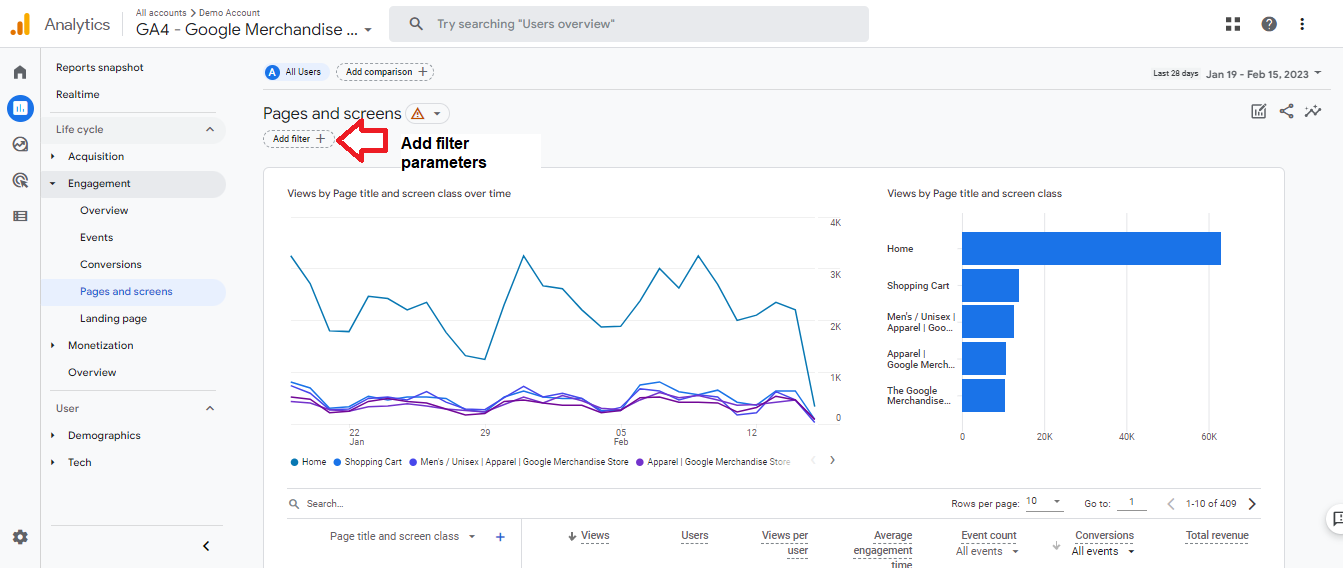
Task: Open the date range Jan 19 - Feb 15 dropdown
Action: 1264,74
